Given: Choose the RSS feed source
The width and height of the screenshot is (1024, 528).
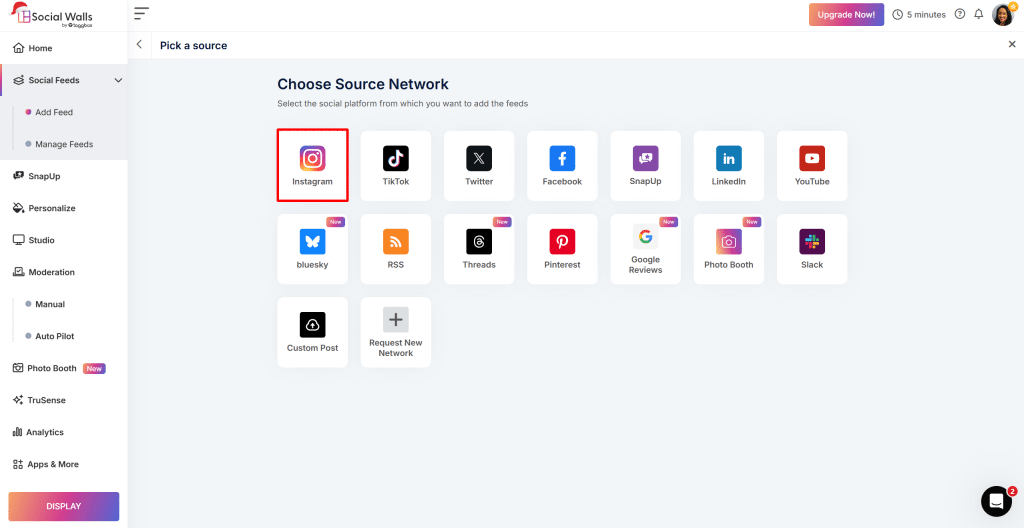Looking at the screenshot, I should coord(396,249).
